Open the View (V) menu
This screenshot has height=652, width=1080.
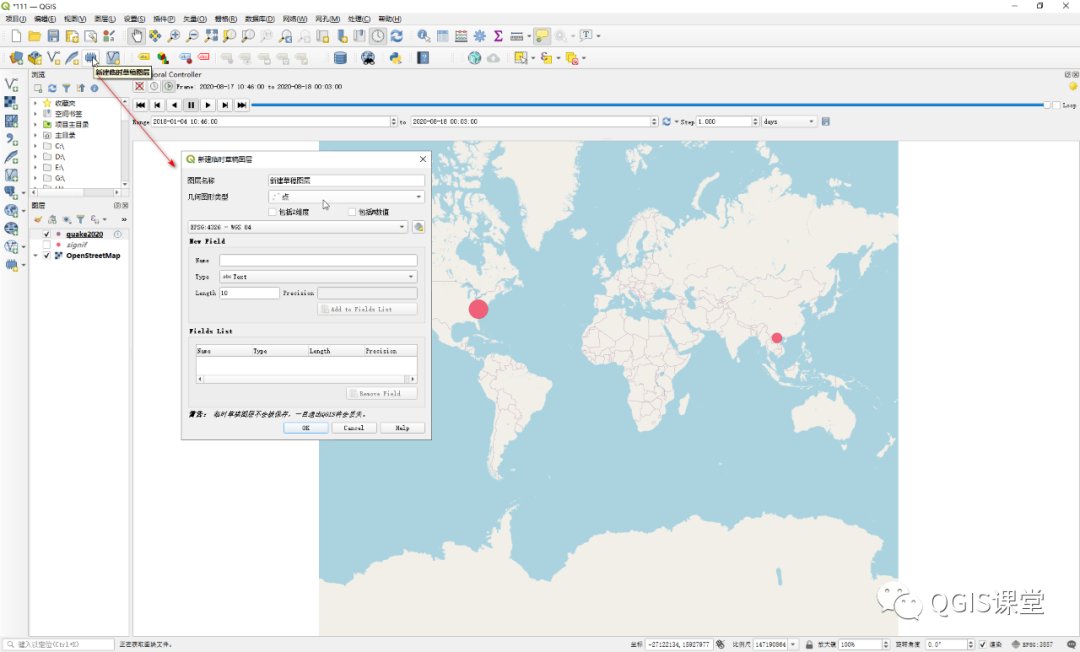[x=75, y=19]
